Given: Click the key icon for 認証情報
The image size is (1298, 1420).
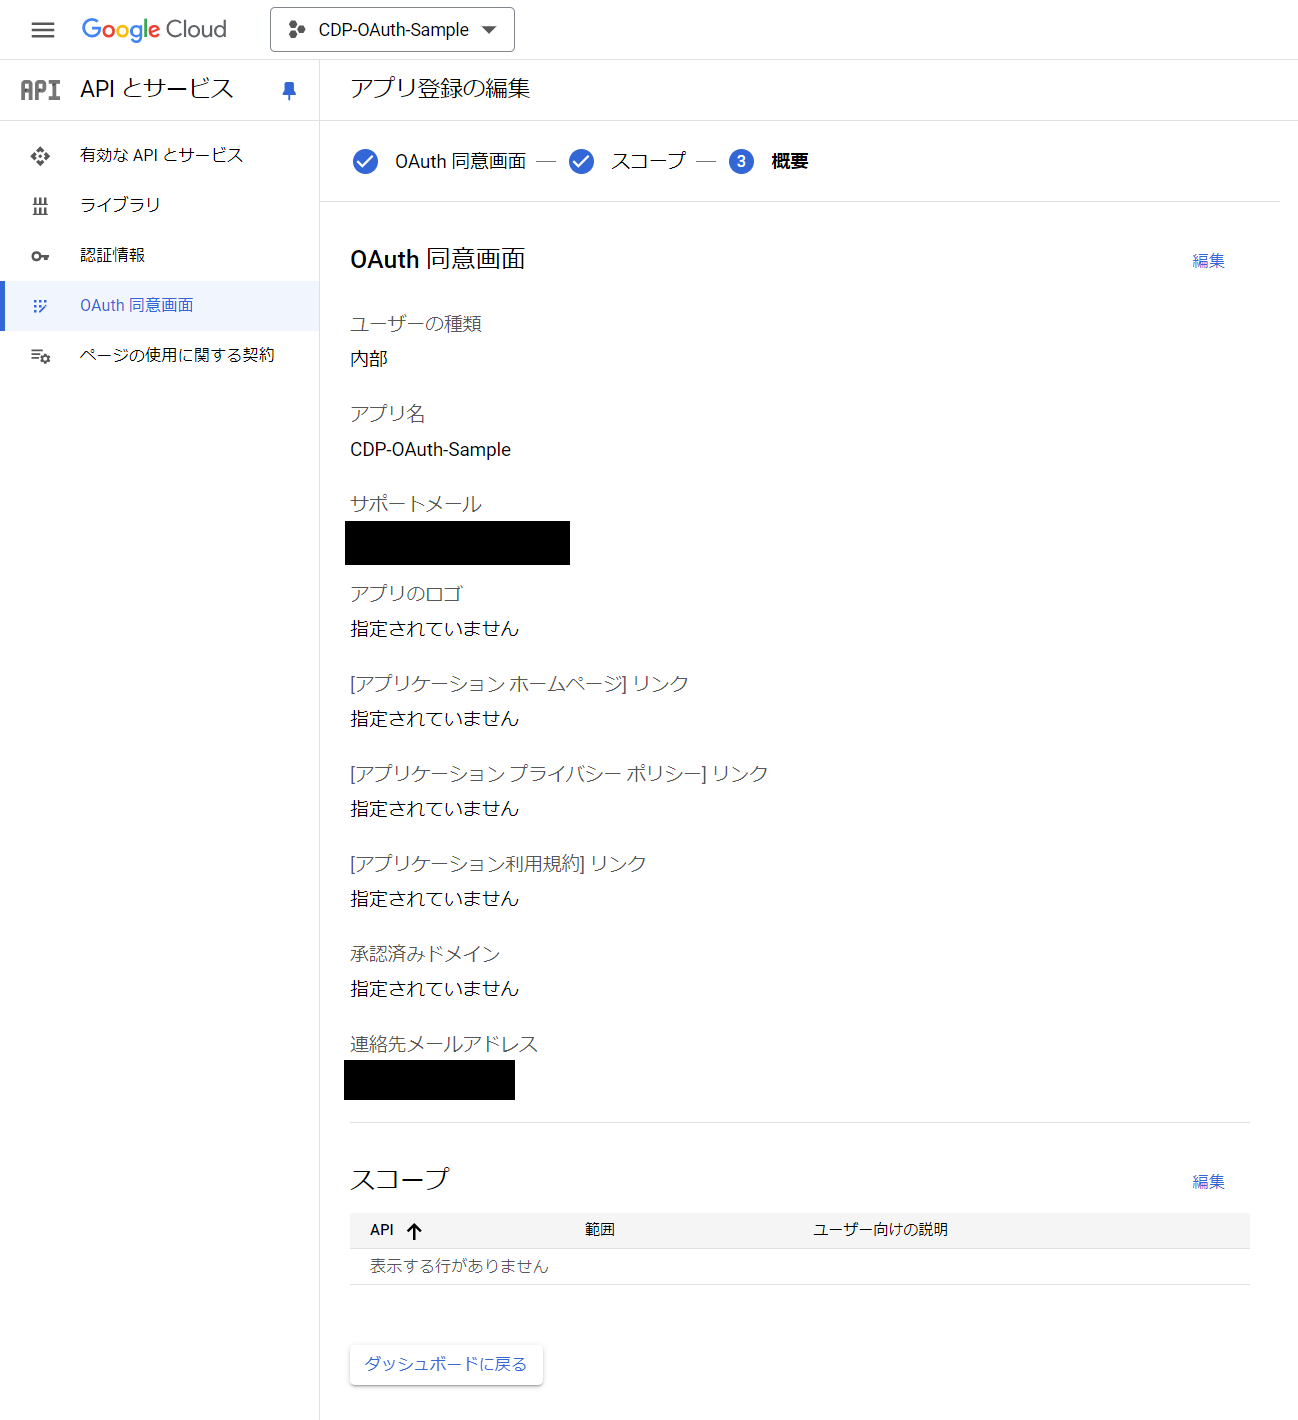Looking at the screenshot, I should (40, 256).
